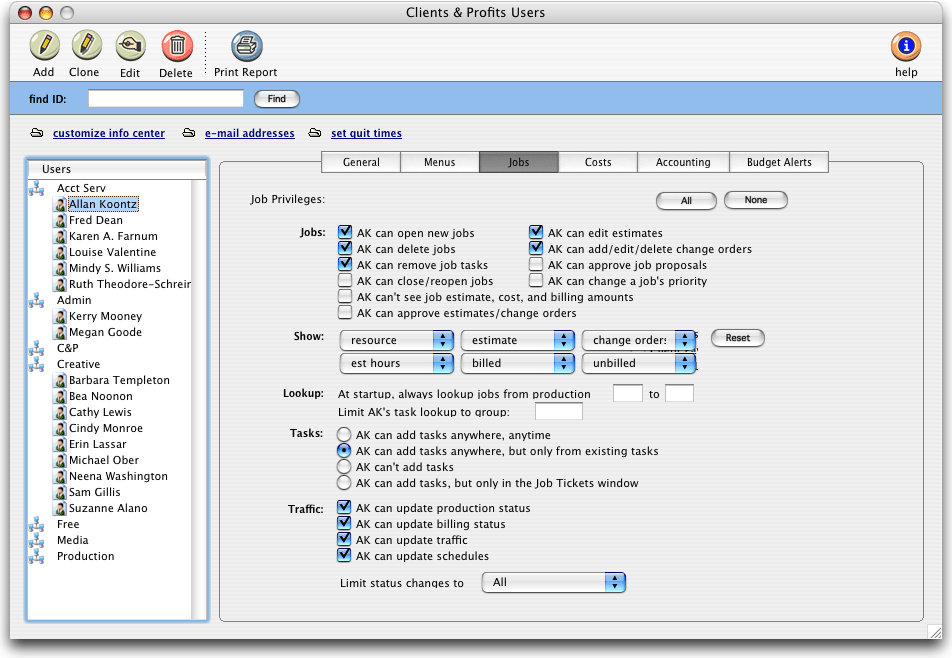Click the All job privileges button
Viewport: 952px width, 658px height.
(686, 200)
